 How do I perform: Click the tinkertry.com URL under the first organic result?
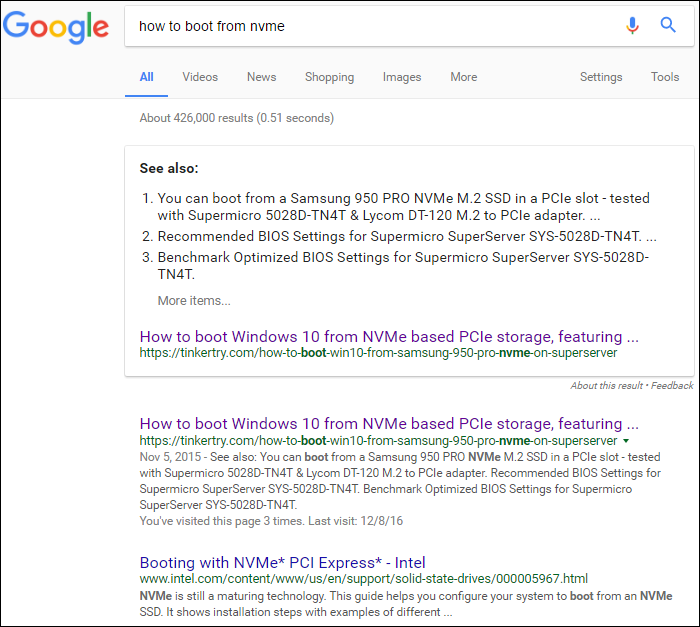(x=378, y=441)
